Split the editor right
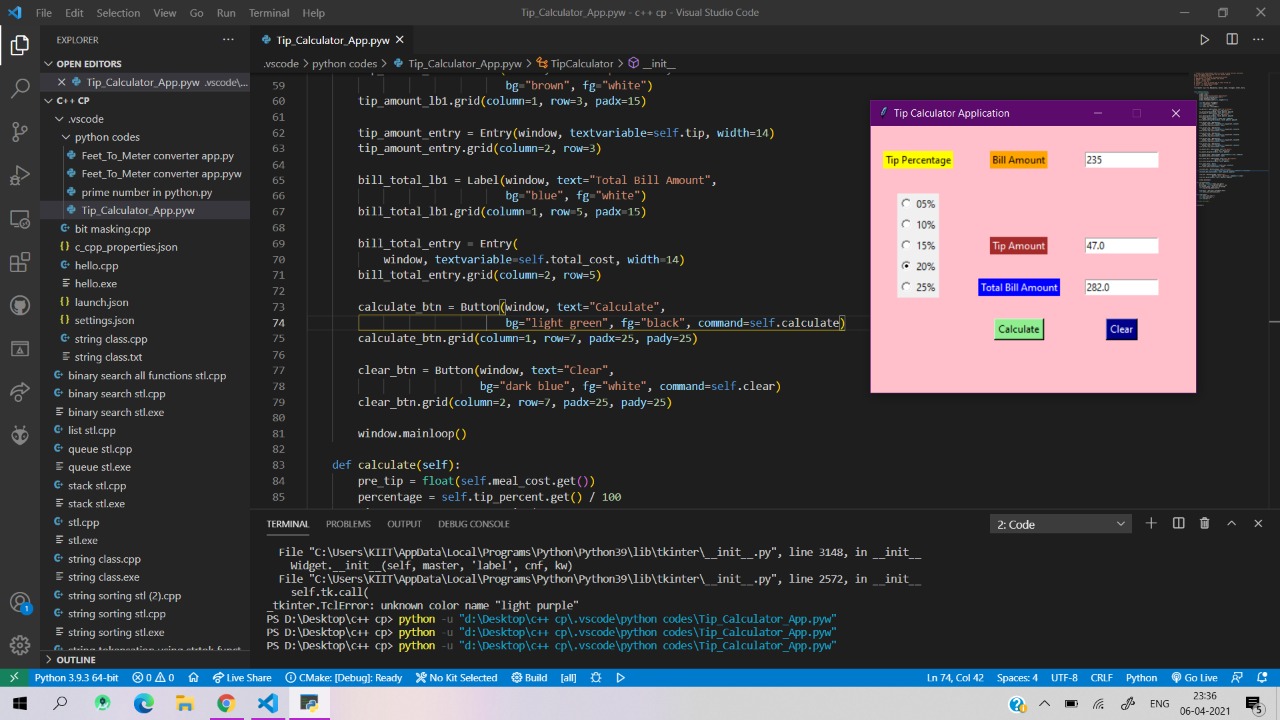Screen dimensions: 1280x720 pyautogui.click(x=1232, y=40)
